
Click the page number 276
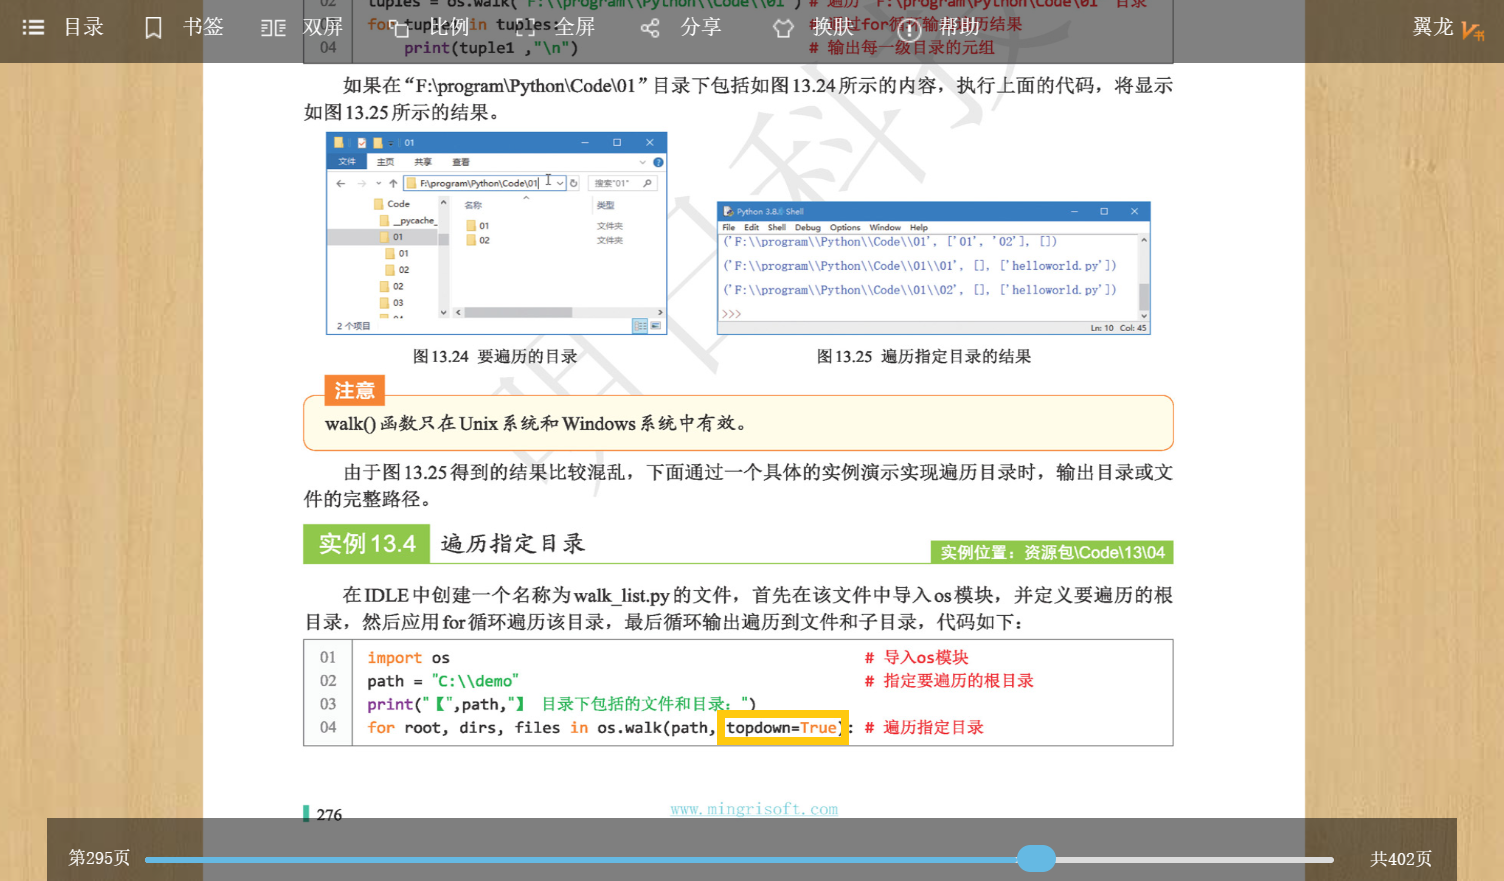point(329,815)
